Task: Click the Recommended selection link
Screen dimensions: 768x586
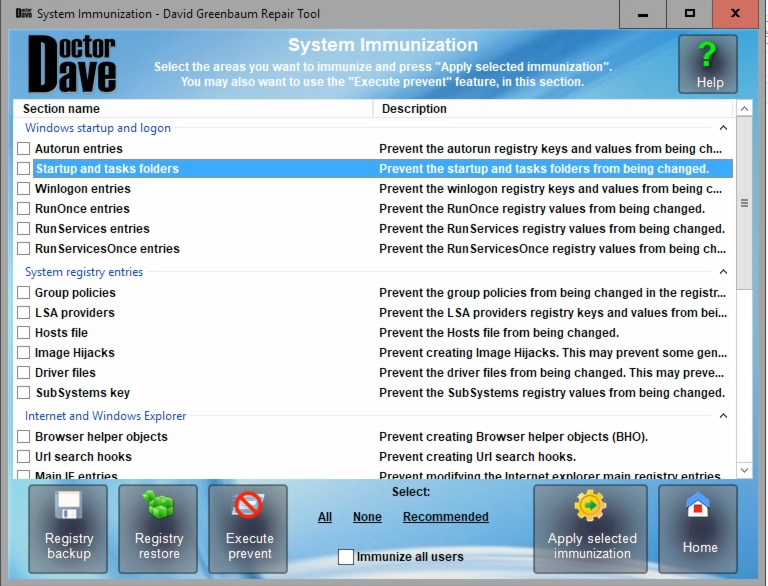Action: coord(446,517)
